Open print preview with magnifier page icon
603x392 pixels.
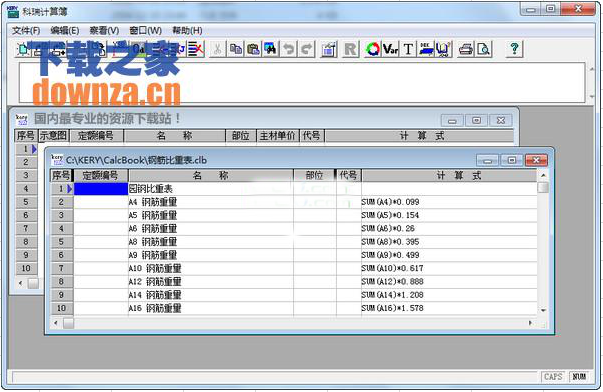(483, 49)
